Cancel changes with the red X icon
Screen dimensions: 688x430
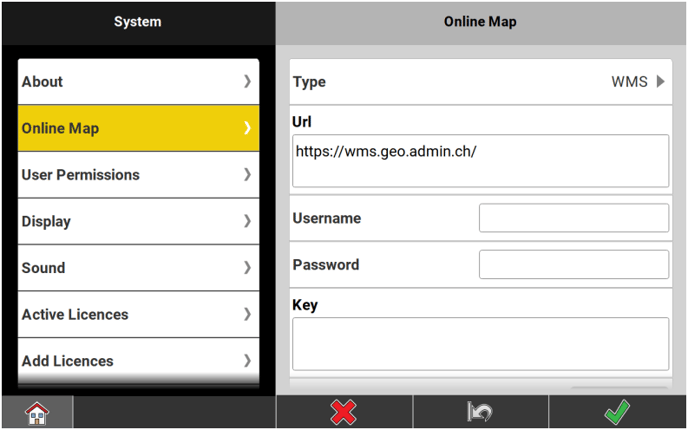344,412
